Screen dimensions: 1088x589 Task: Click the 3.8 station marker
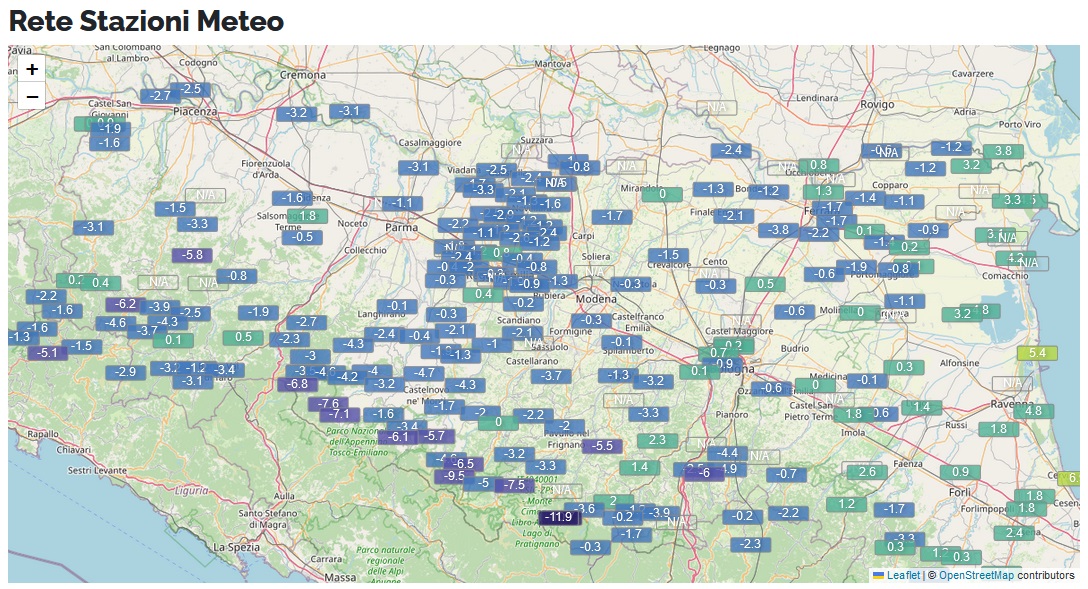click(x=1003, y=151)
